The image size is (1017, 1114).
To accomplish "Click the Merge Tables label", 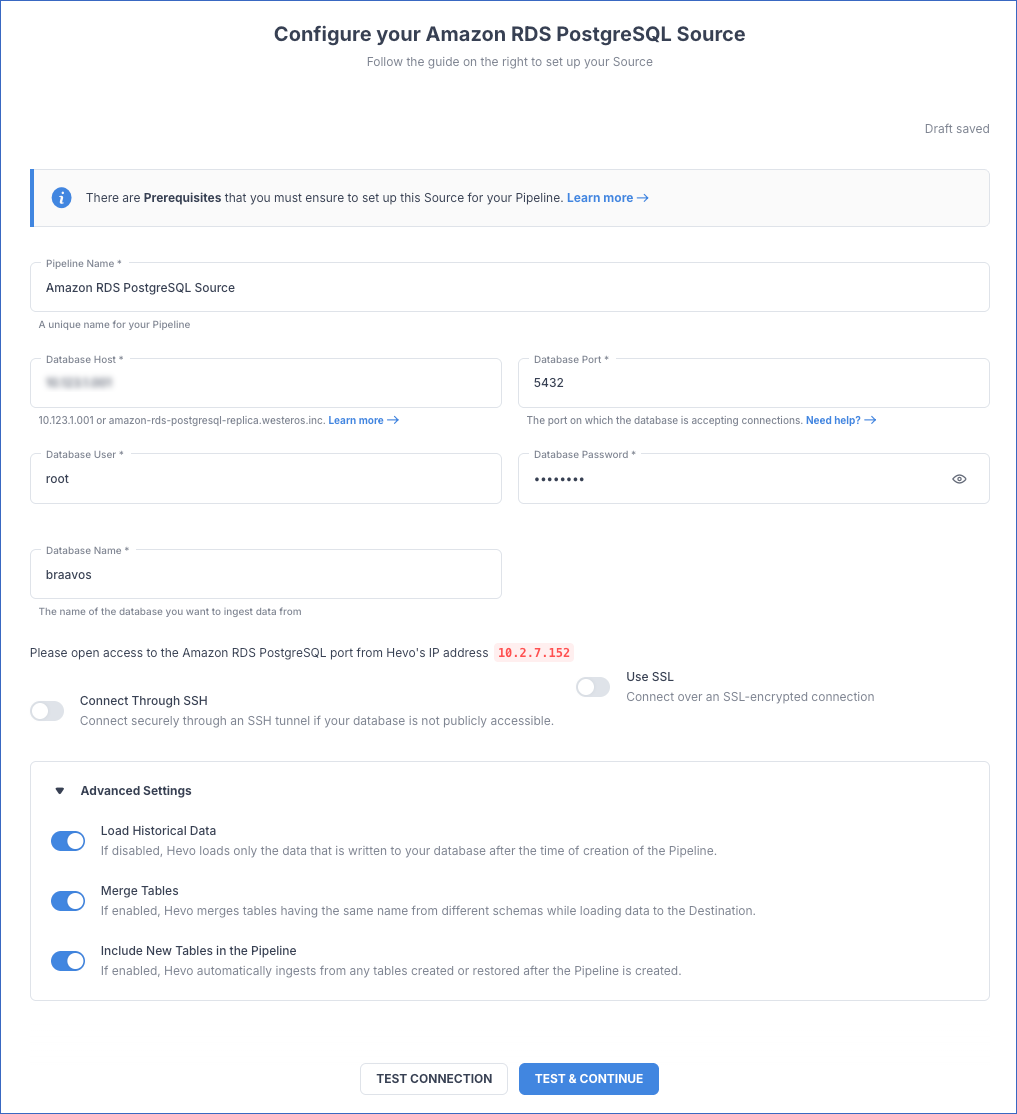I will pyautogui.click(x=139, y=891).
